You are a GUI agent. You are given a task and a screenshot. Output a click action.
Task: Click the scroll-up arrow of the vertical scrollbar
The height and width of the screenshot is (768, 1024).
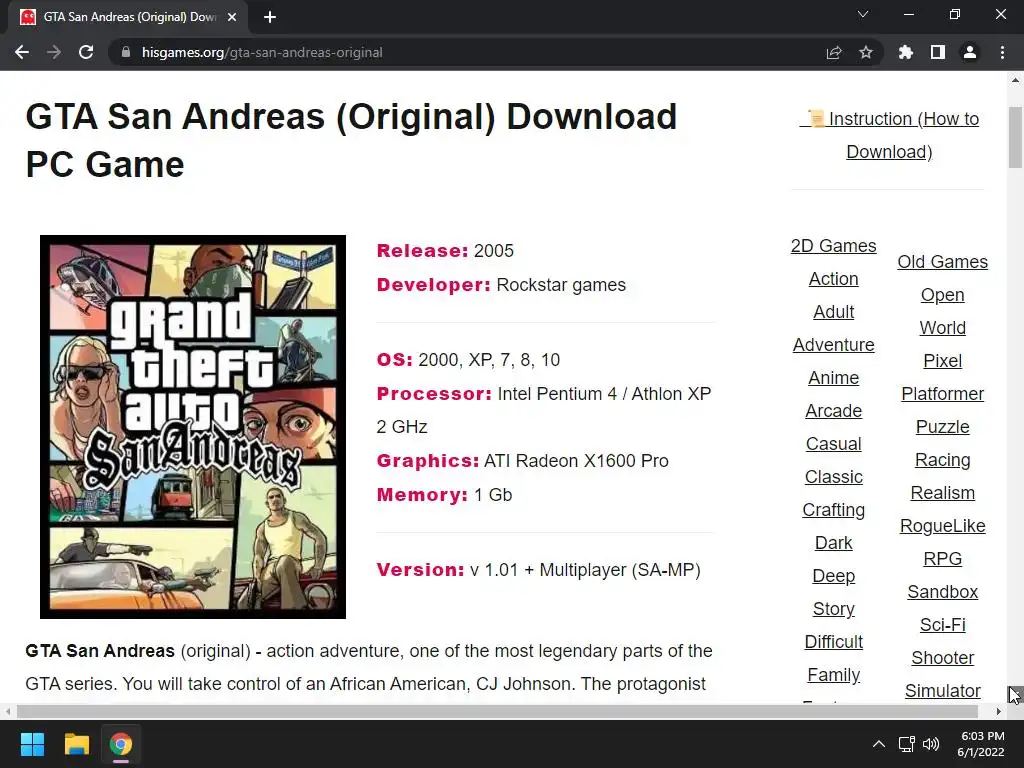[1015, 80]
